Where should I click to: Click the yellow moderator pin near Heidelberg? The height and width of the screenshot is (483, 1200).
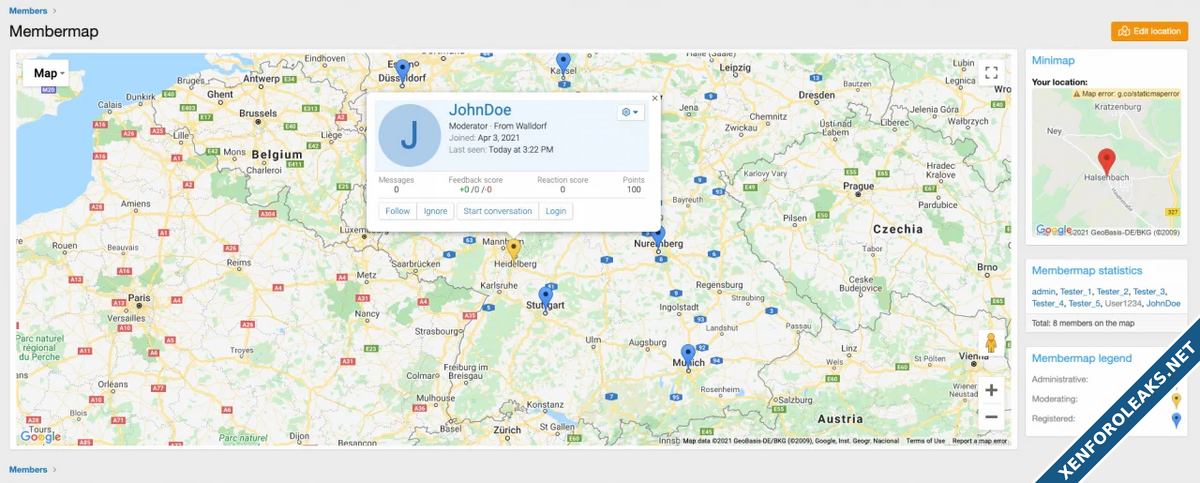[x=513, y=249]
